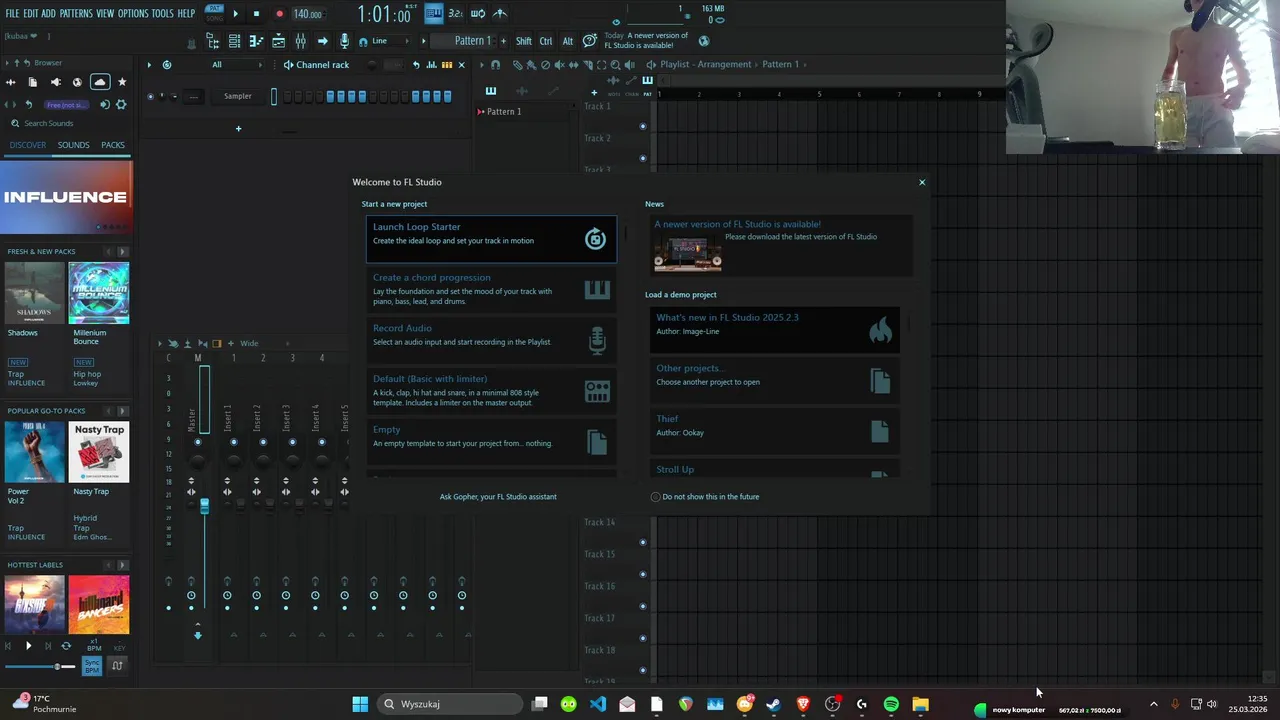Switch to the DISCOVER tab
This screenshot has width=1280, height=720.
pyautogui.click(x=28, y=145)
